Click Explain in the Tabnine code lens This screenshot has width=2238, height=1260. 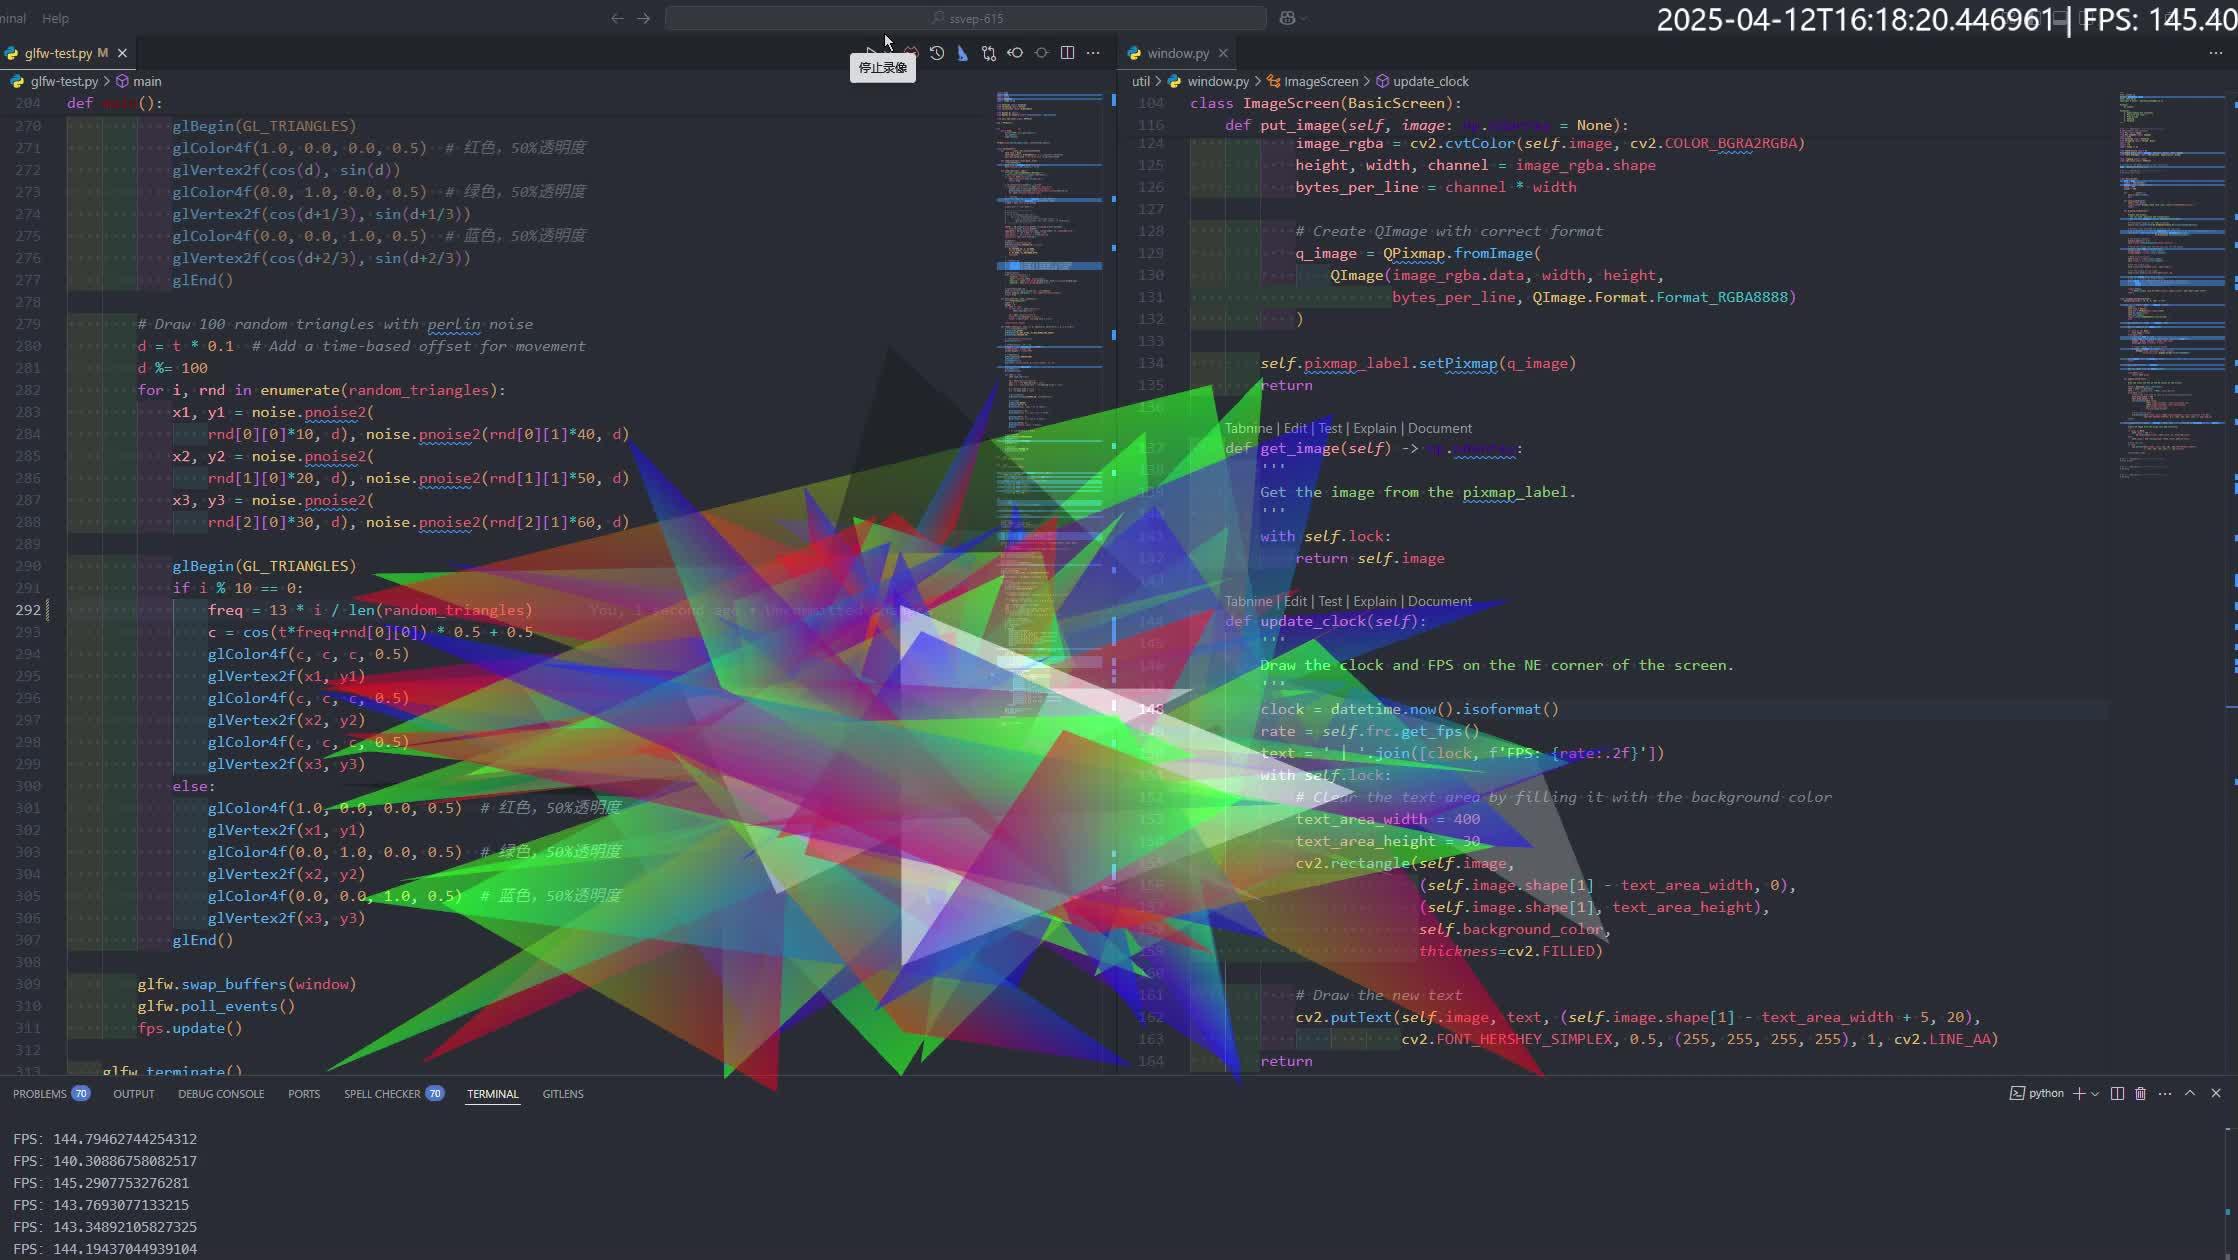(1374, 428)
